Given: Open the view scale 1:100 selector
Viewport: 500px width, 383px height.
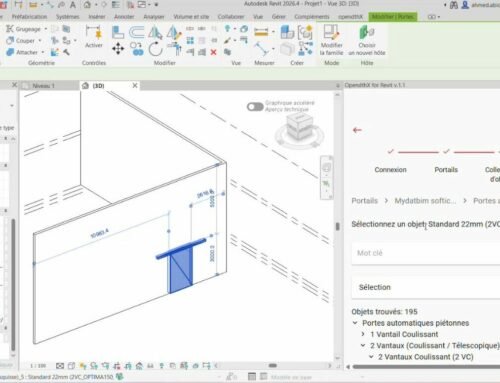Looking at the screenshot, I should pos(38,366).
